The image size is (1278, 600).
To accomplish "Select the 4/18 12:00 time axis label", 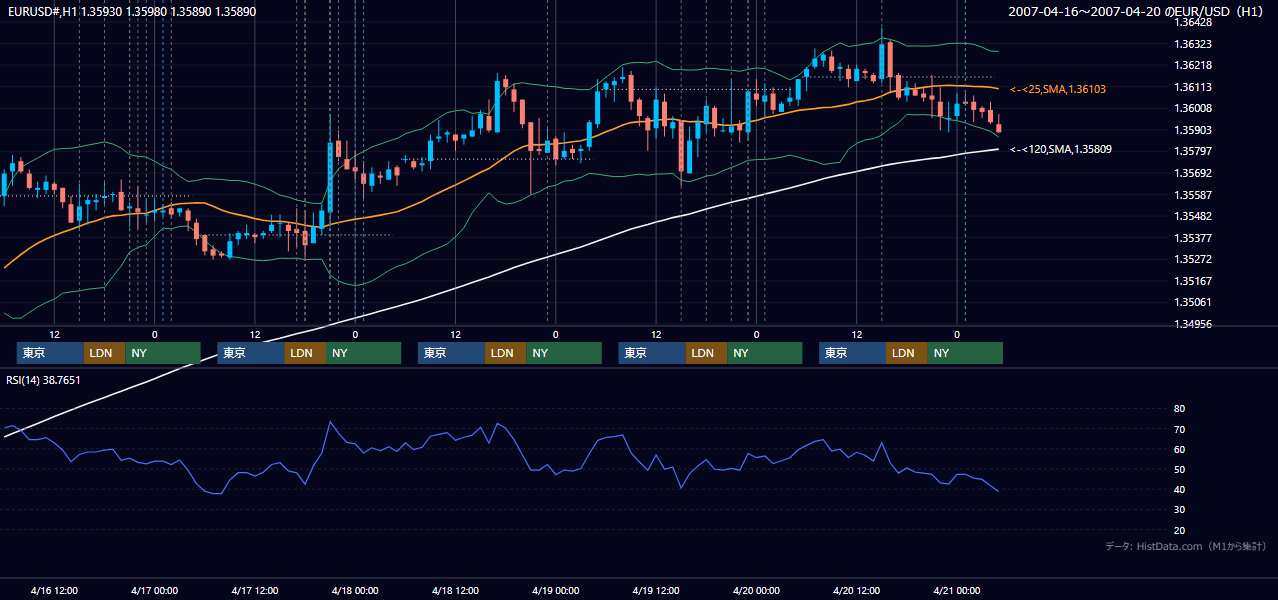I will pyautogui.click(x=456, y=591).
